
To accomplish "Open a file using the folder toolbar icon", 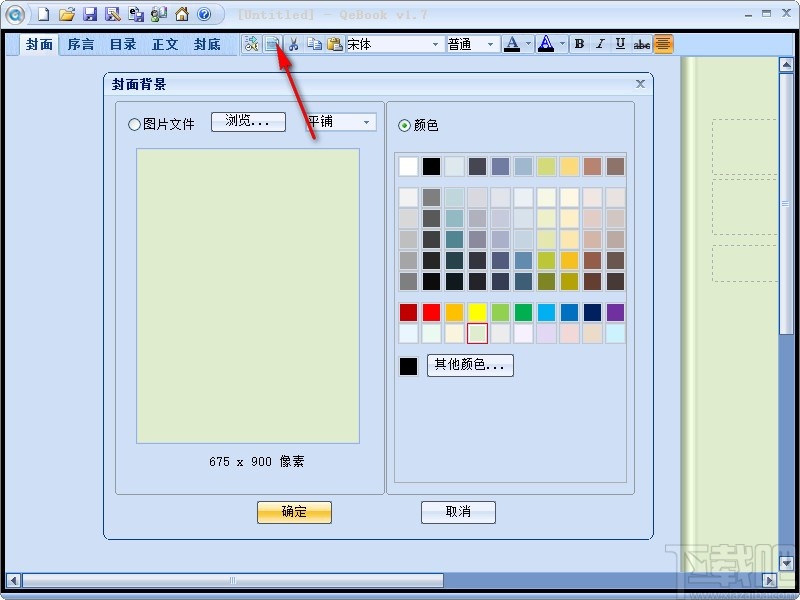I will point(66,14).
